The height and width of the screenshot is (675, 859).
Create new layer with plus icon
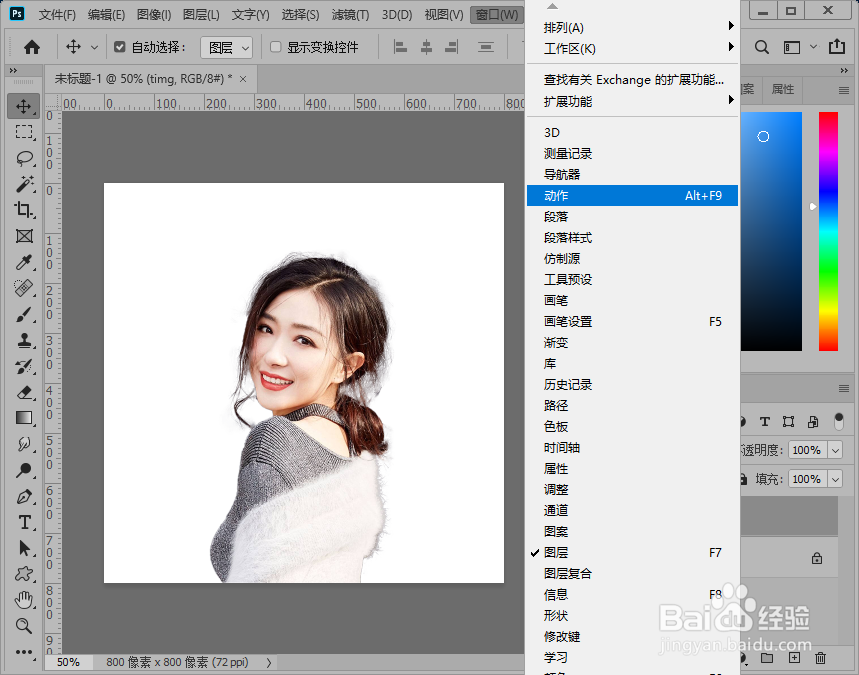click(x=794, y=657)
